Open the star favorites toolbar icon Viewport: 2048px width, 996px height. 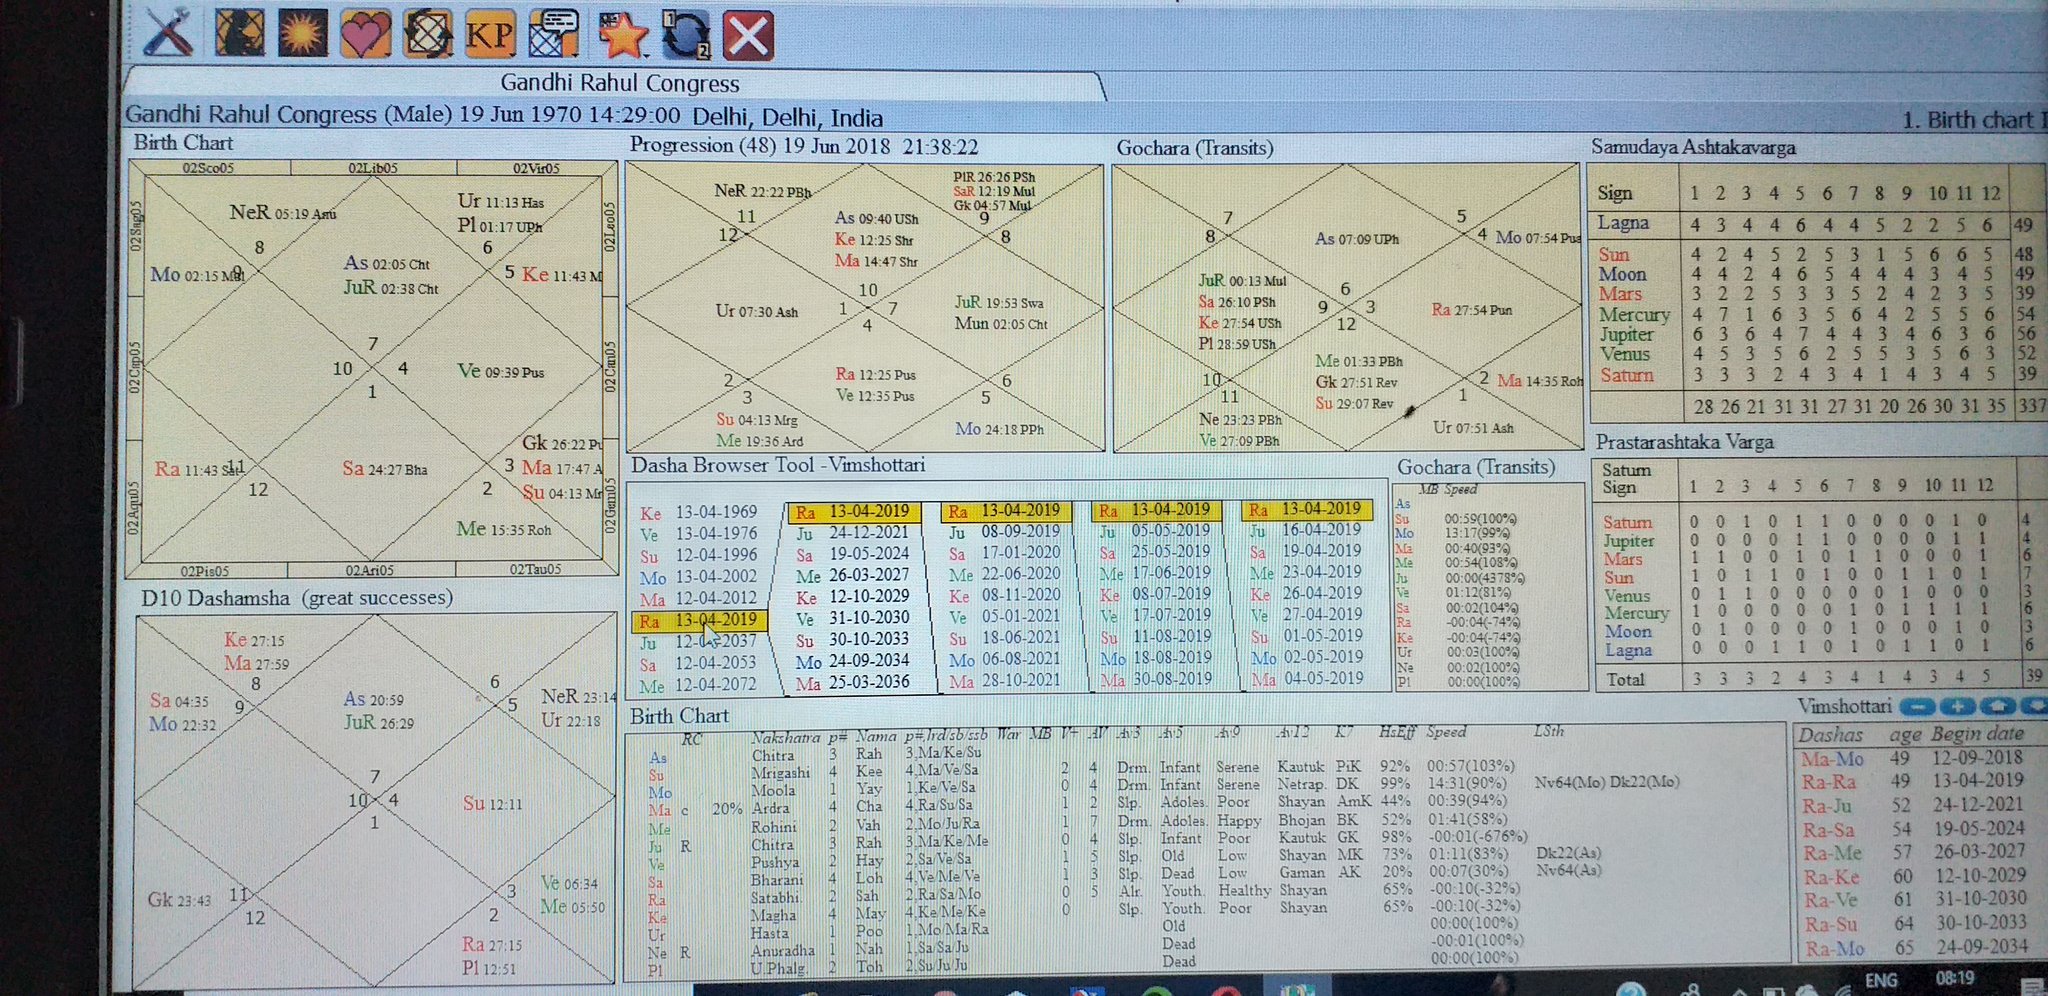(x=622, y=34)
